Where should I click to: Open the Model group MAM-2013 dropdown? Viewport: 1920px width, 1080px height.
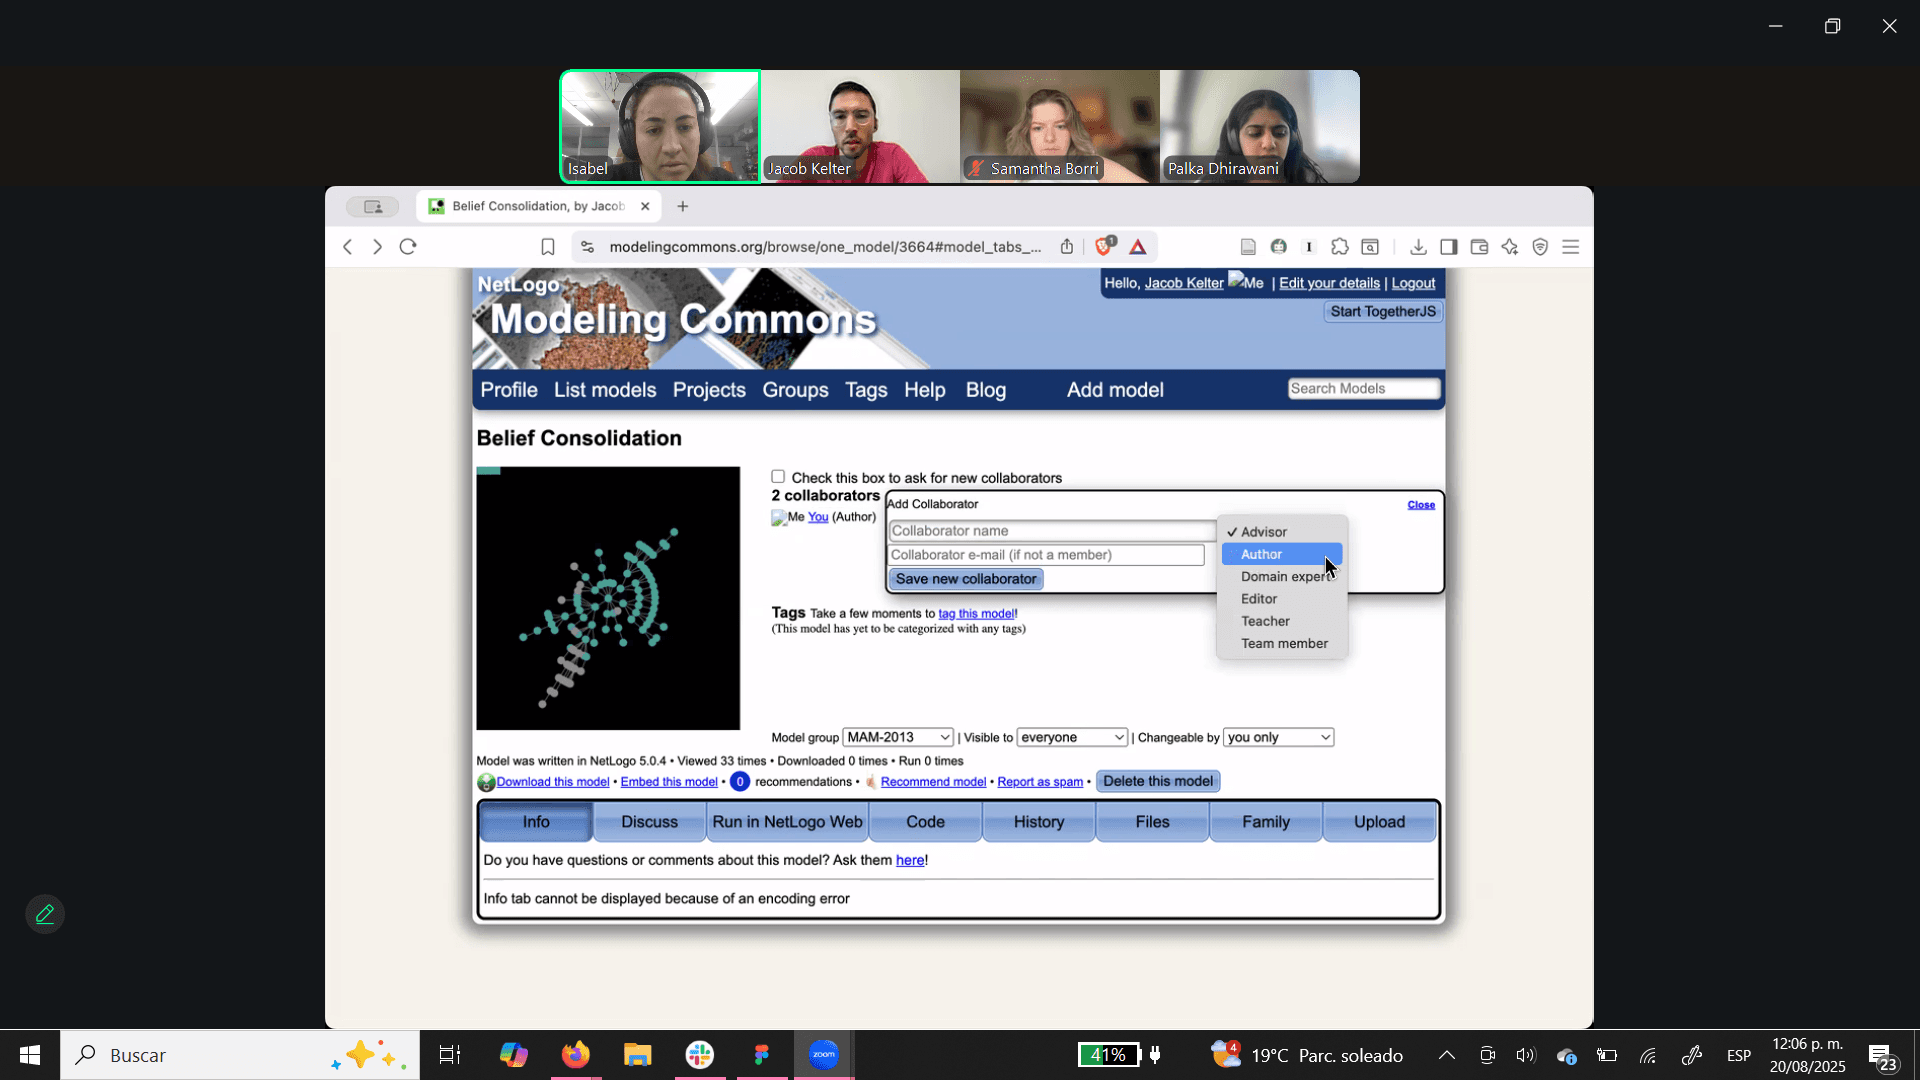897,737
